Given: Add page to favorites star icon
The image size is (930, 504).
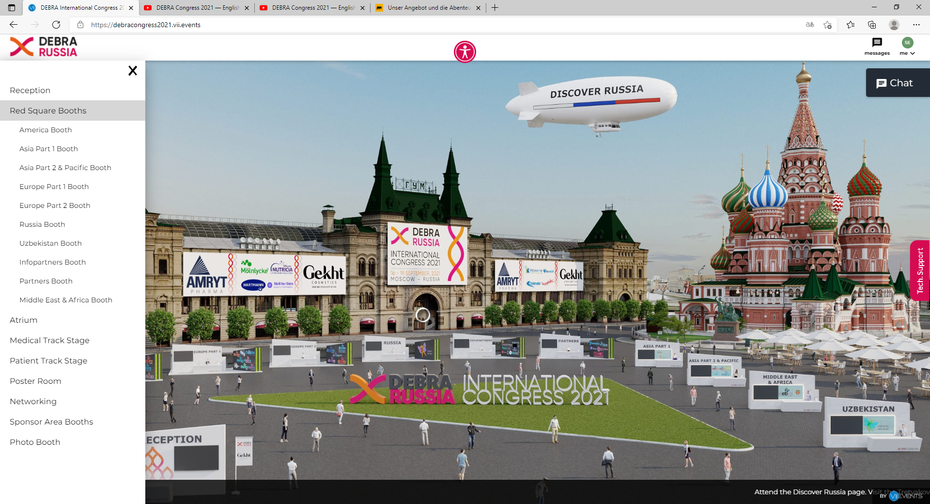Looking at the screenshot, I should tap(827, 25).
